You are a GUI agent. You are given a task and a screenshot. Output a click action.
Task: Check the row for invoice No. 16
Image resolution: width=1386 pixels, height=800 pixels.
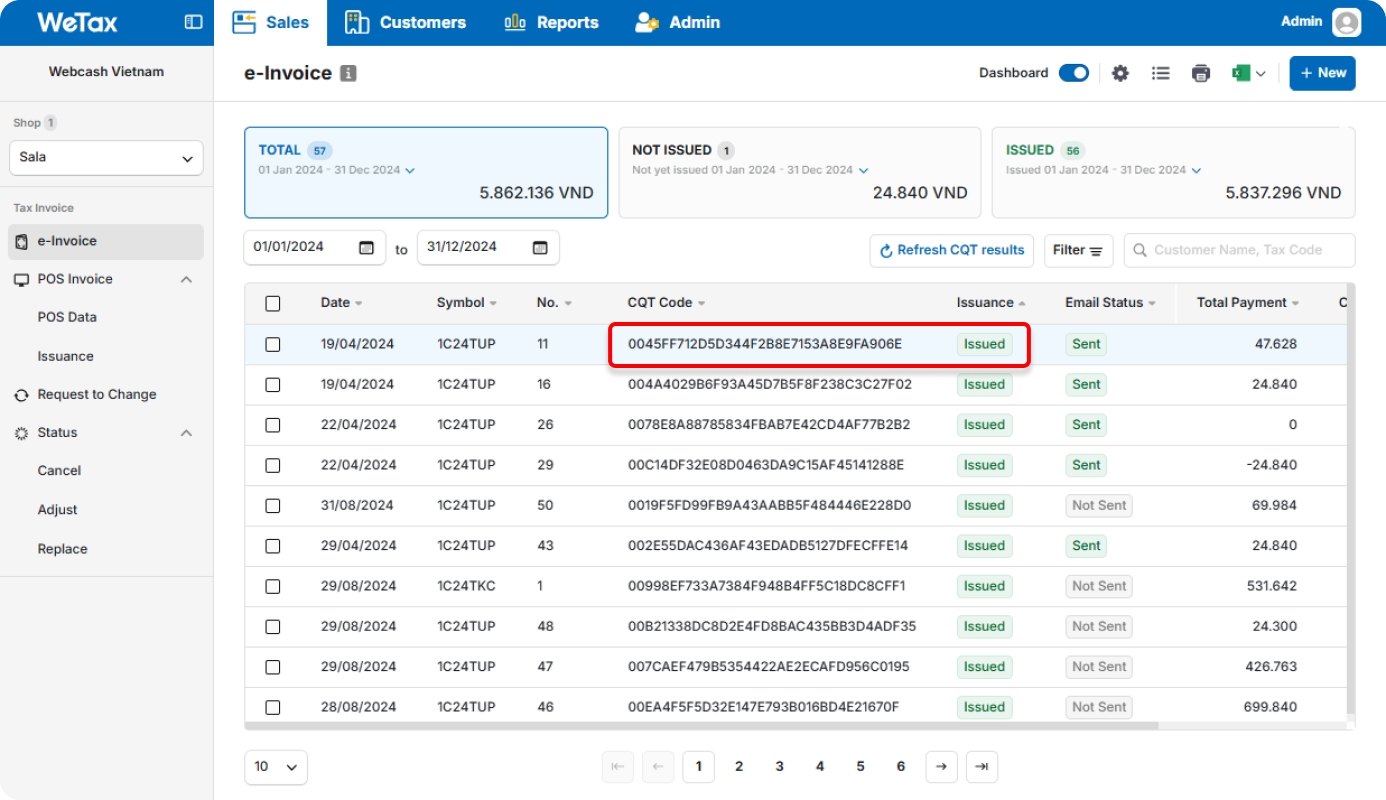pos(273,384)
